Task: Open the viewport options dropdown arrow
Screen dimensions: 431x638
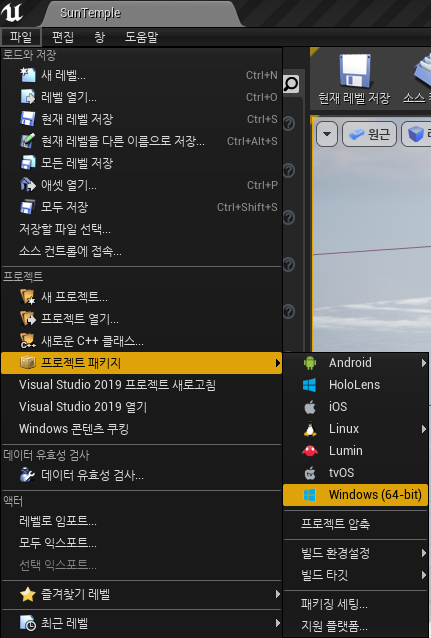Action: coord(327,134)
